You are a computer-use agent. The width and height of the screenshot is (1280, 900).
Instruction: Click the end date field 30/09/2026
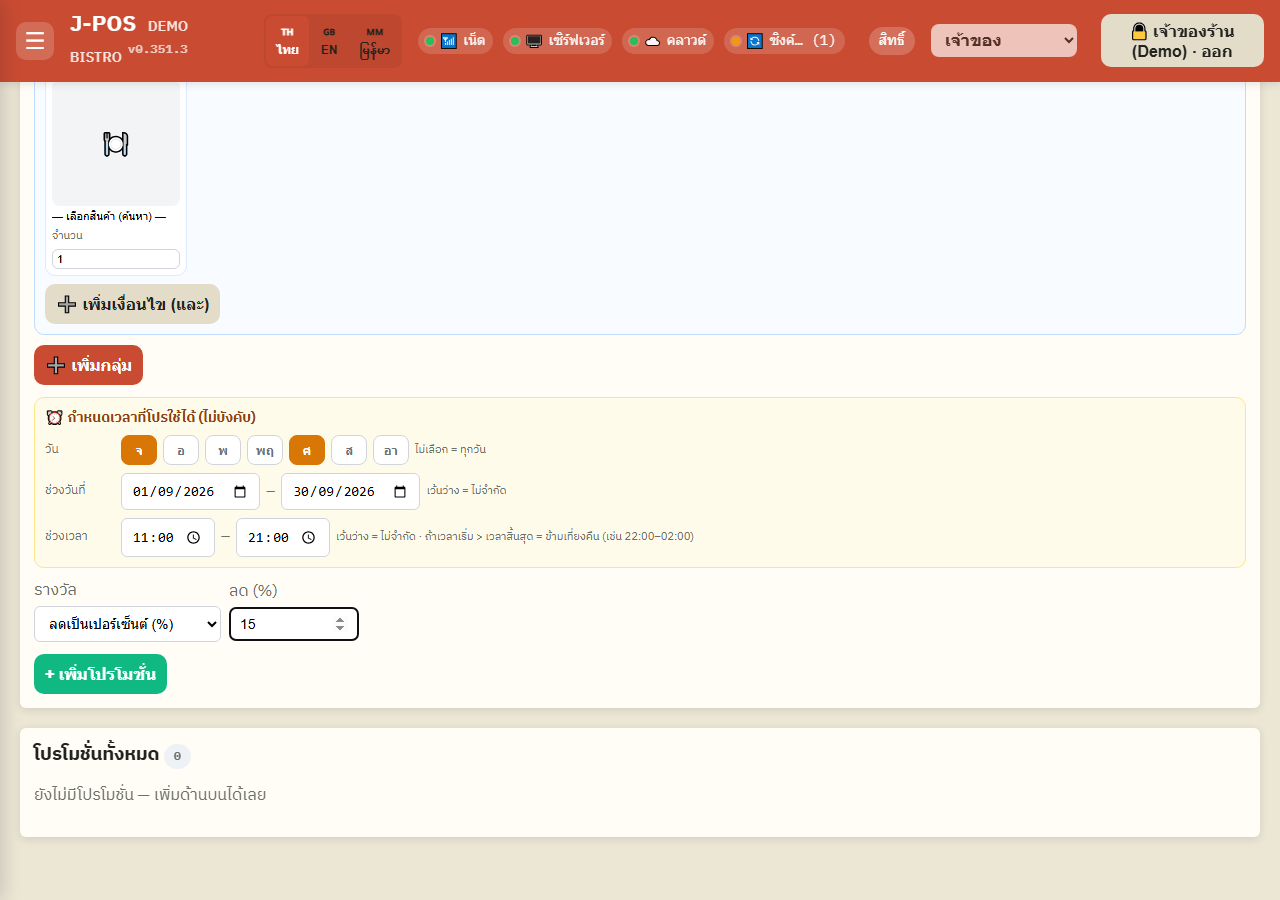[350, 492]
